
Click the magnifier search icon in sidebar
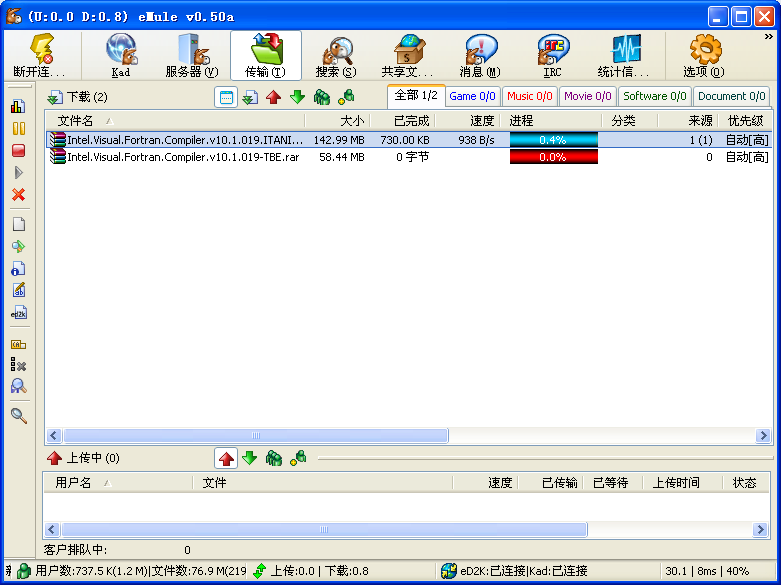(x=18, y=416)
